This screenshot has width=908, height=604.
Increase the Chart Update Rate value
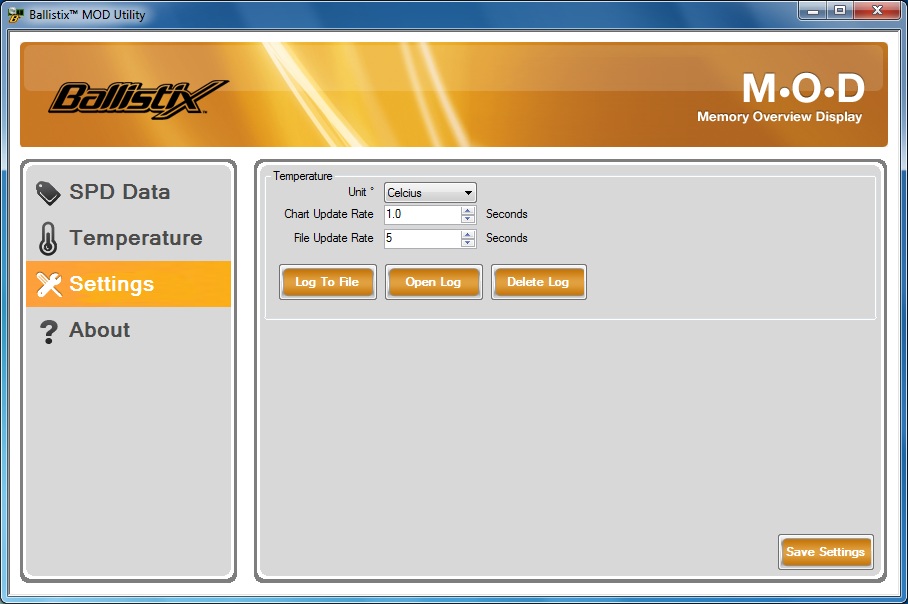(468, 210)
